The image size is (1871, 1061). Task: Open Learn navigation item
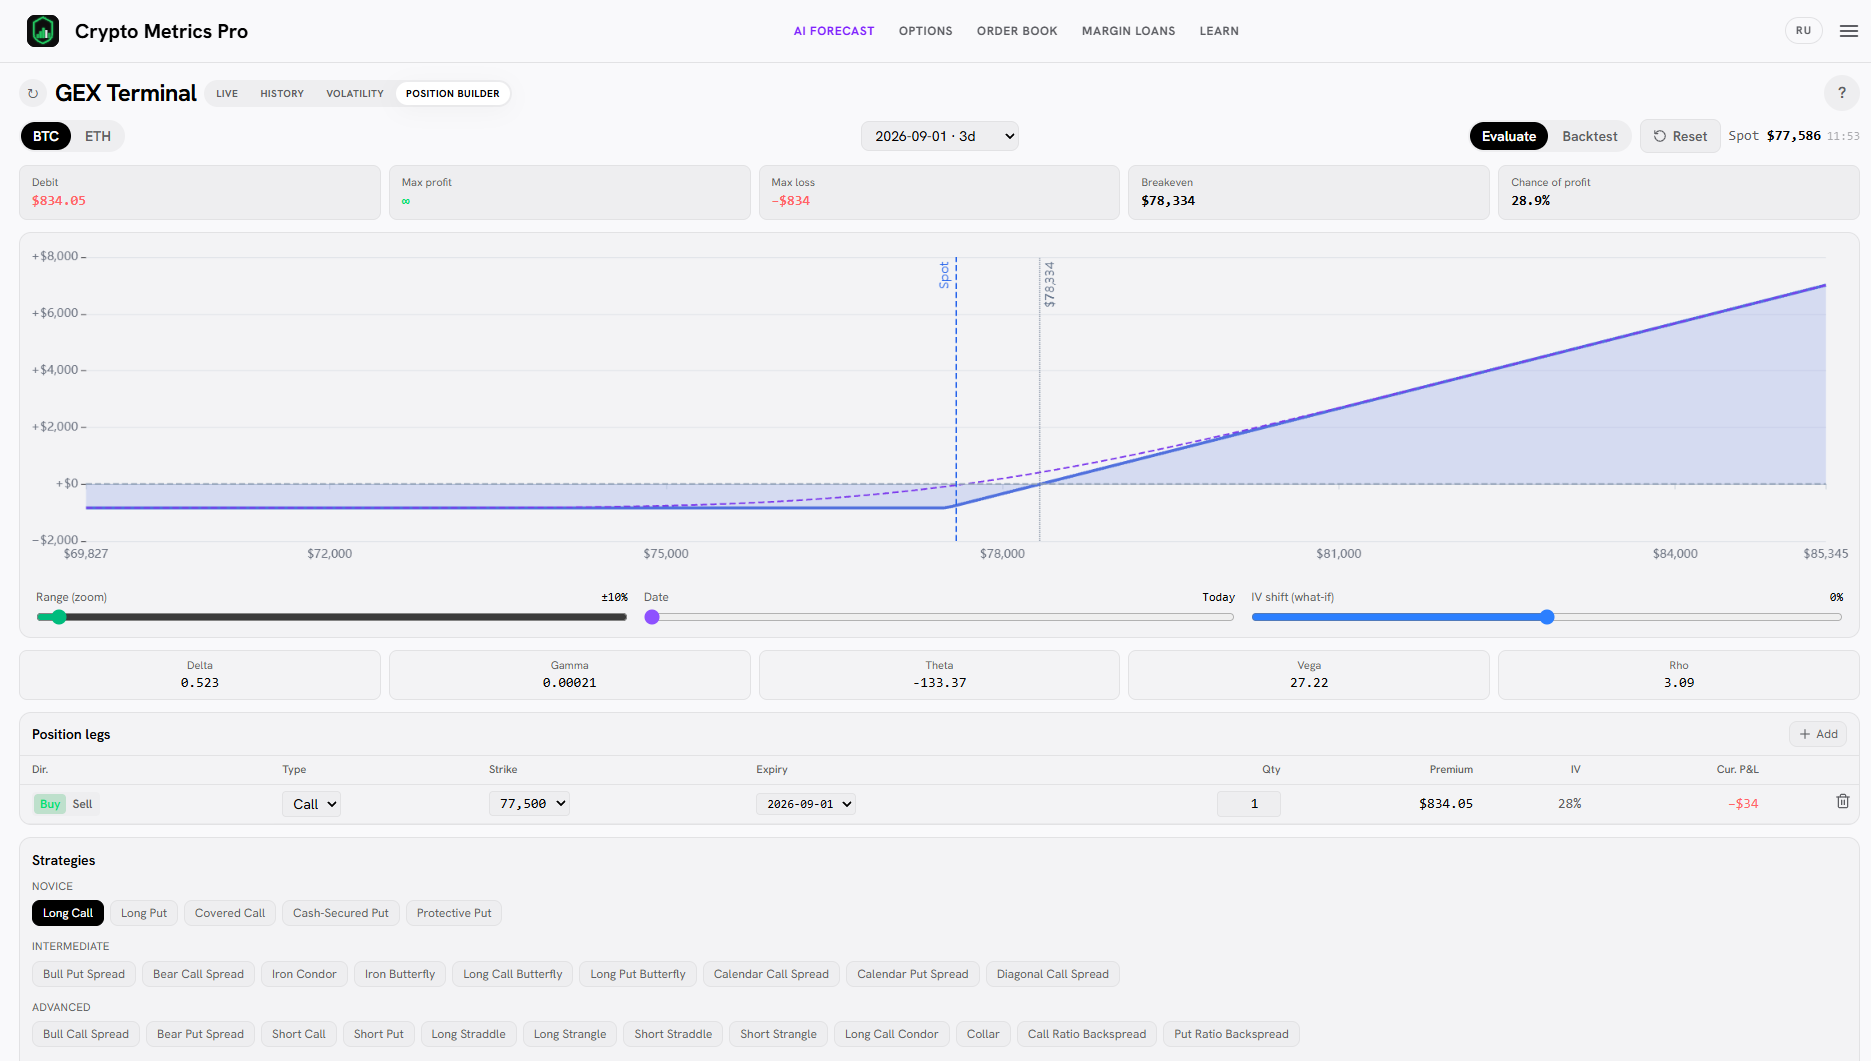tap(1219, 31)
